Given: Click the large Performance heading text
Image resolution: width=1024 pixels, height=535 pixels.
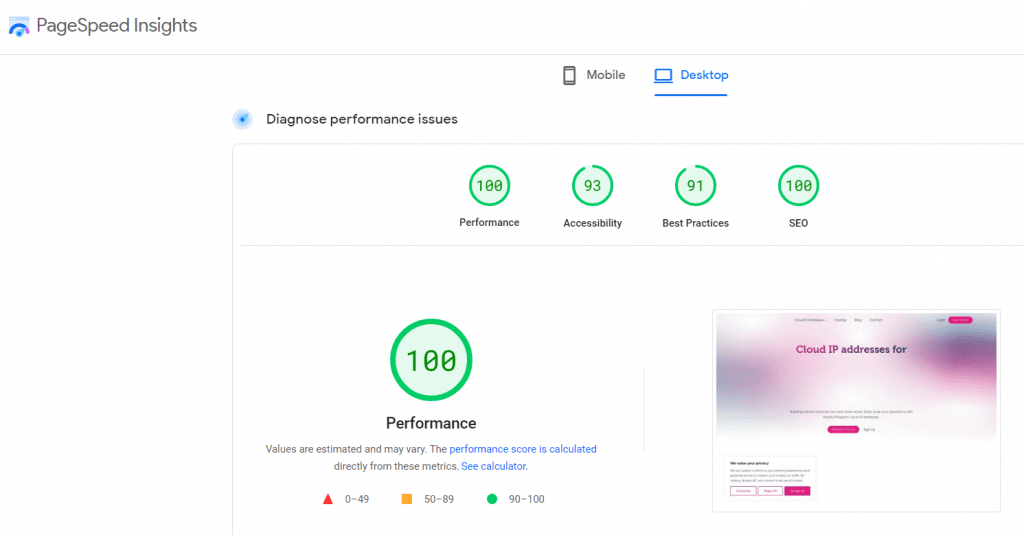Looking at the screenshot, I should click(431, 423).
